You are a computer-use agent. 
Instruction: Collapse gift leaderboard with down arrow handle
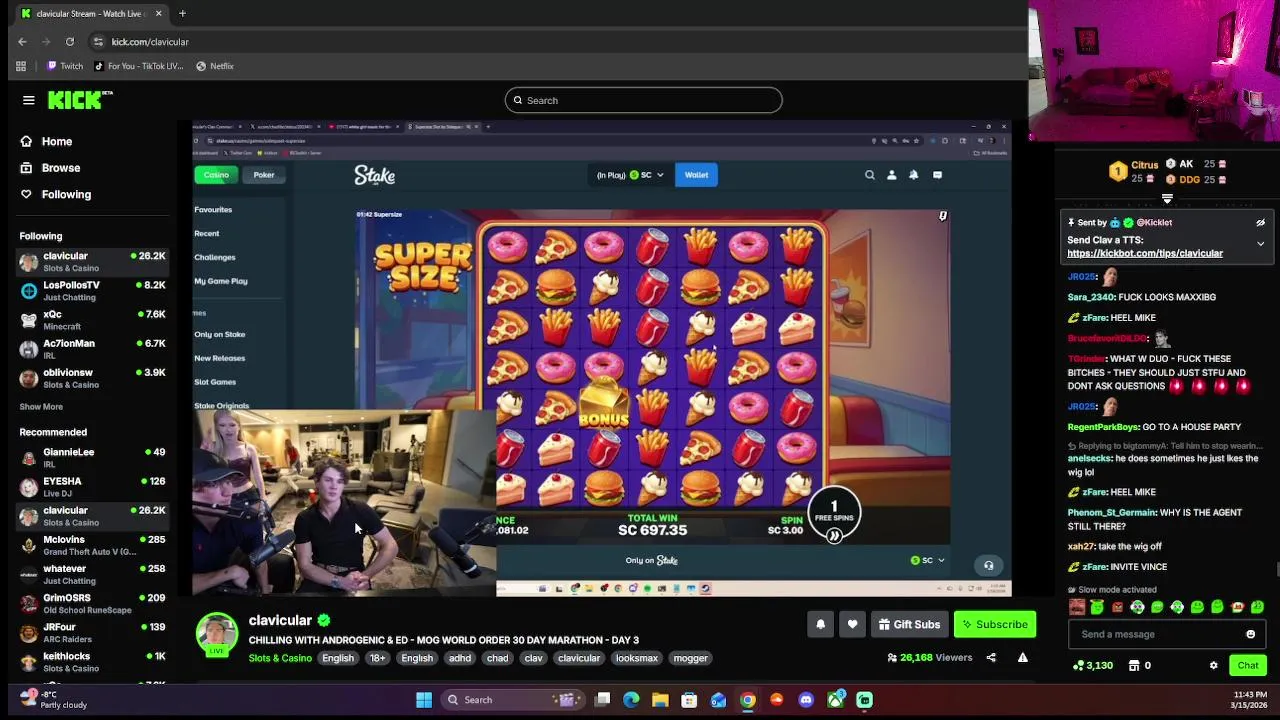1167,199
